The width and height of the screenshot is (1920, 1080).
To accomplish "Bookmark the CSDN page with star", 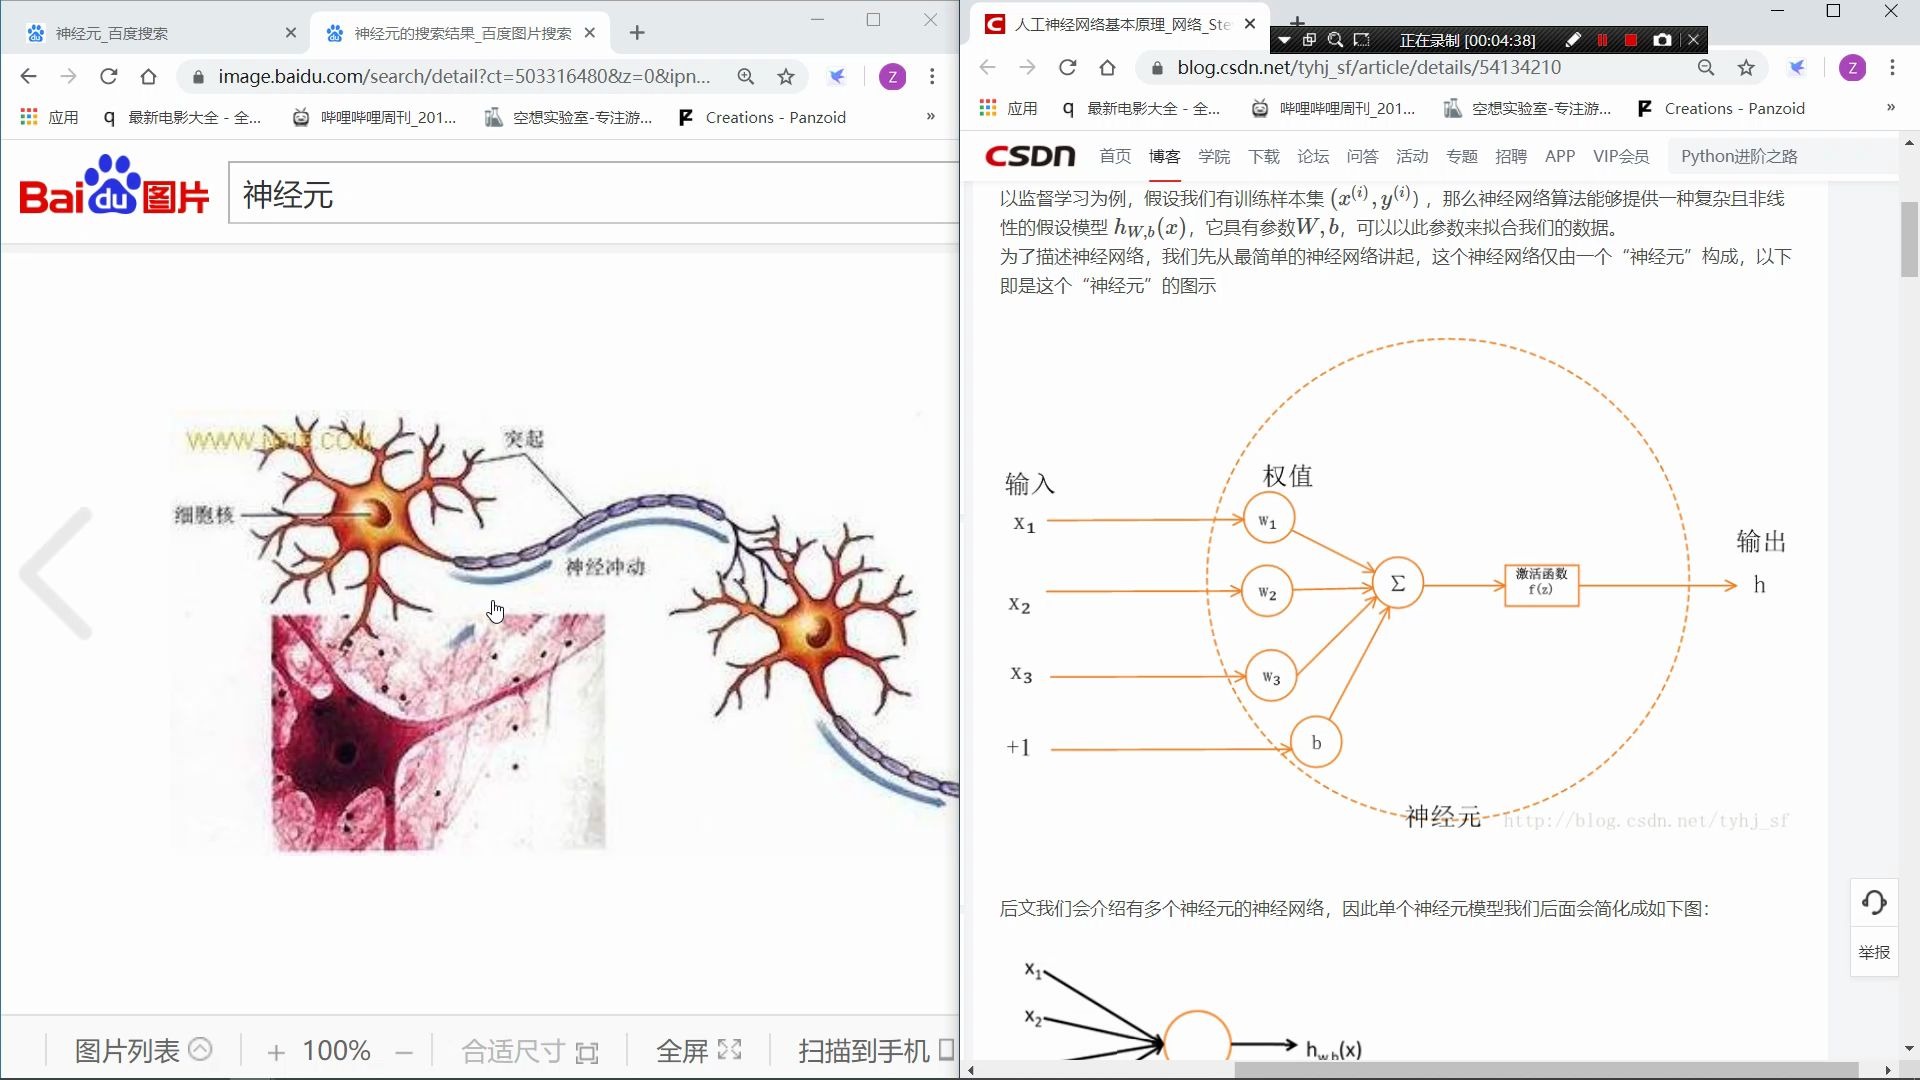I will click(x=1746, y=67).
